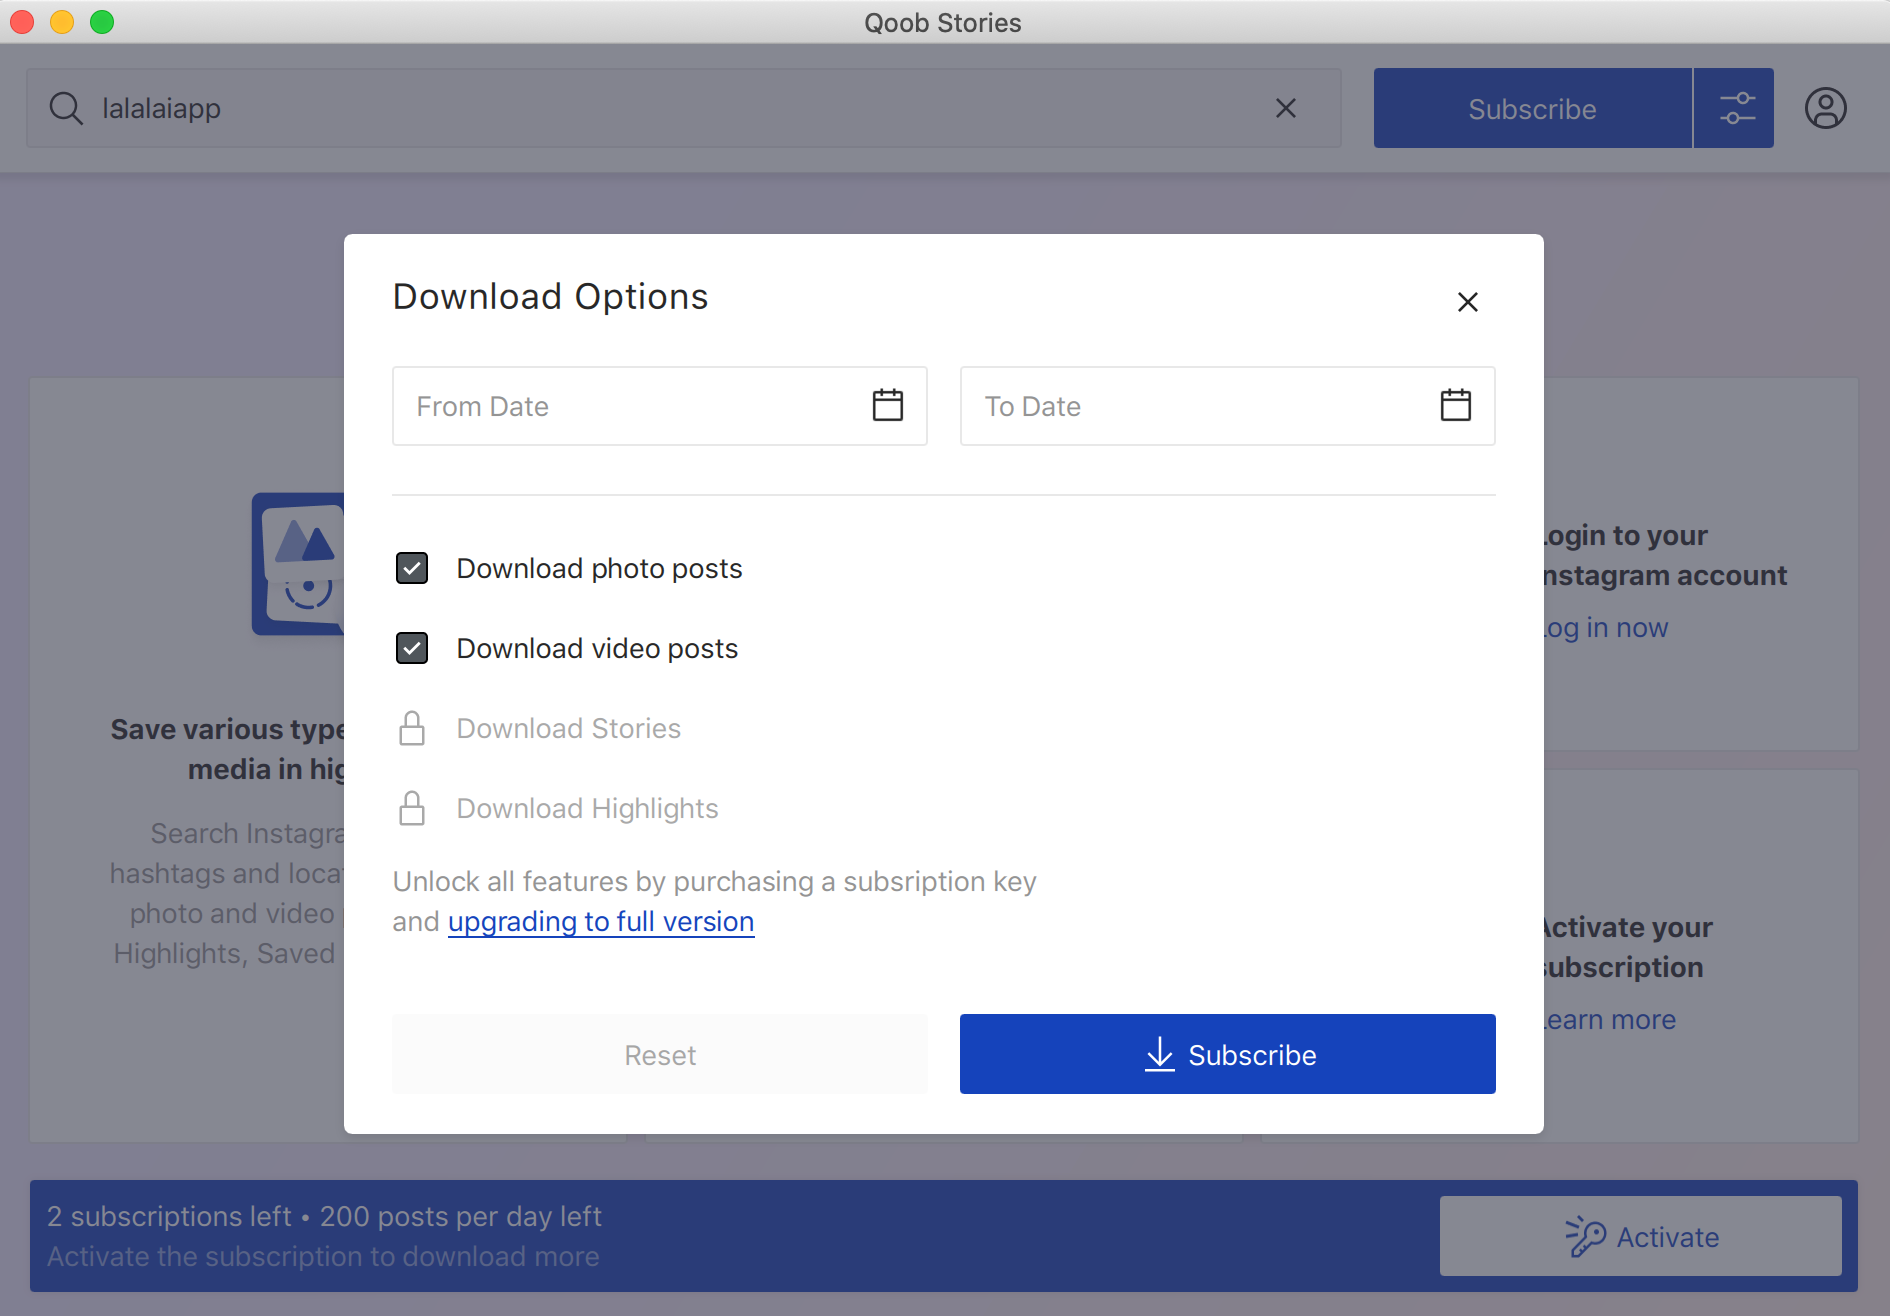Viewport: 1890px width, 1316px height.
Task: Follow the upgrading to full version link
Action: pyautogui.click(x=601, y=921)
